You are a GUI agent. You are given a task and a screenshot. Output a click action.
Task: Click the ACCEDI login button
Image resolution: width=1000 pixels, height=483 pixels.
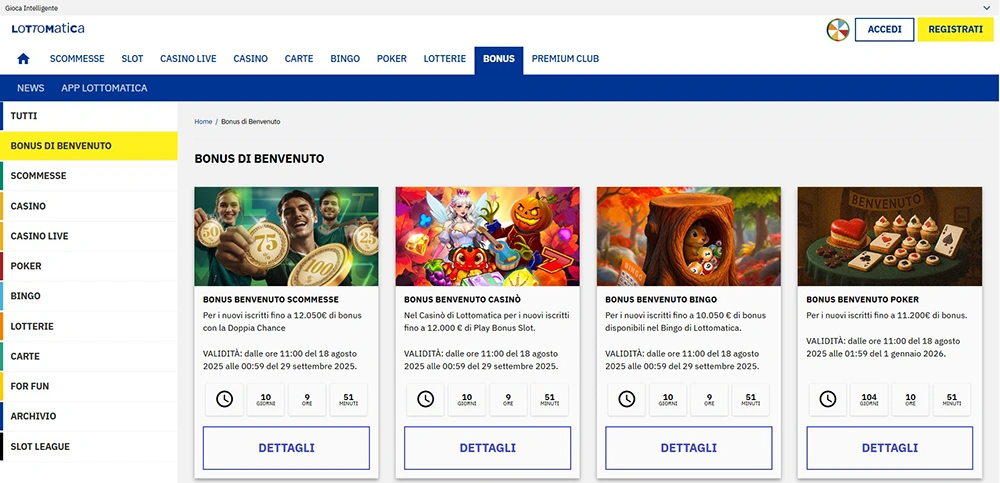pyautogui.click(x=885, y=29)
